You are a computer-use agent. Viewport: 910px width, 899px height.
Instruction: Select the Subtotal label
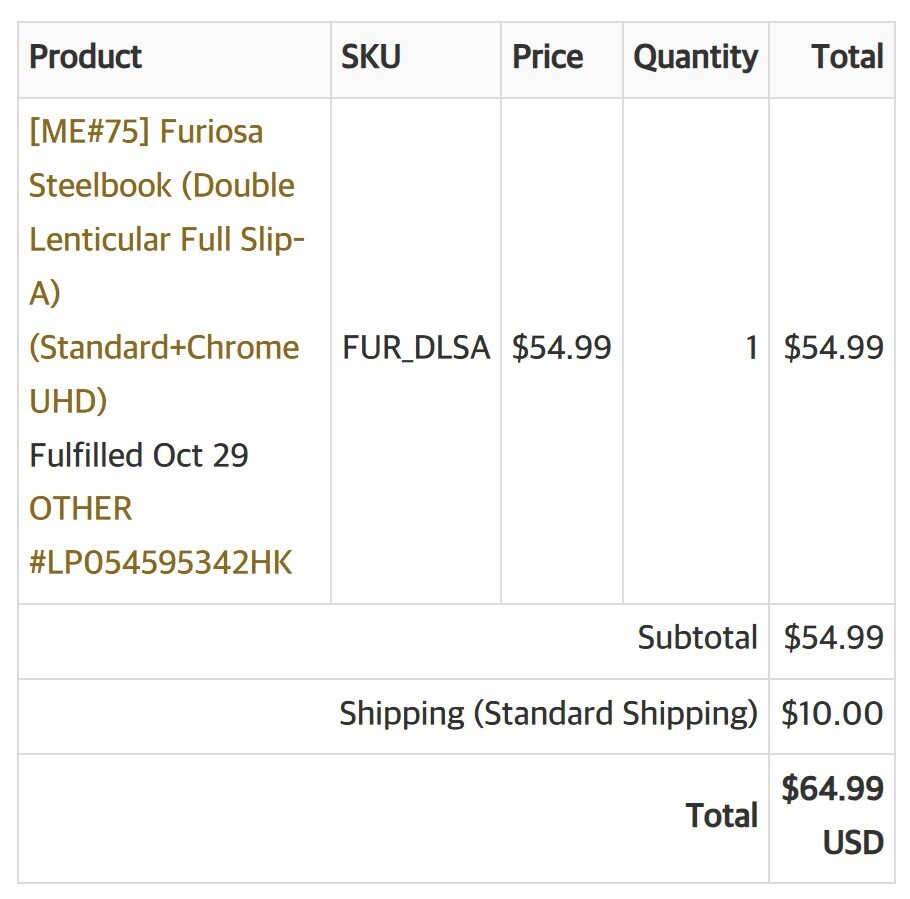[x=697, y=638]
